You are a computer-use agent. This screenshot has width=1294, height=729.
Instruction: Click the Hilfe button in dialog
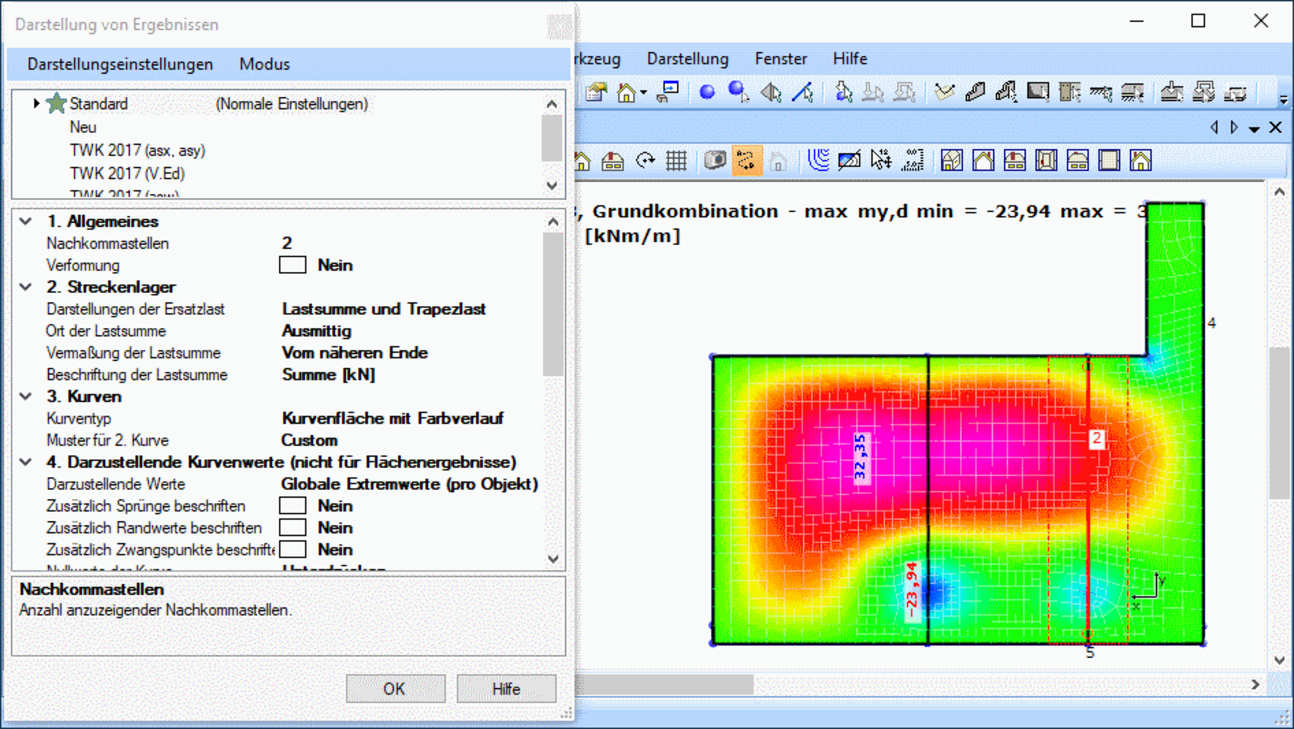tap(506, 689)
